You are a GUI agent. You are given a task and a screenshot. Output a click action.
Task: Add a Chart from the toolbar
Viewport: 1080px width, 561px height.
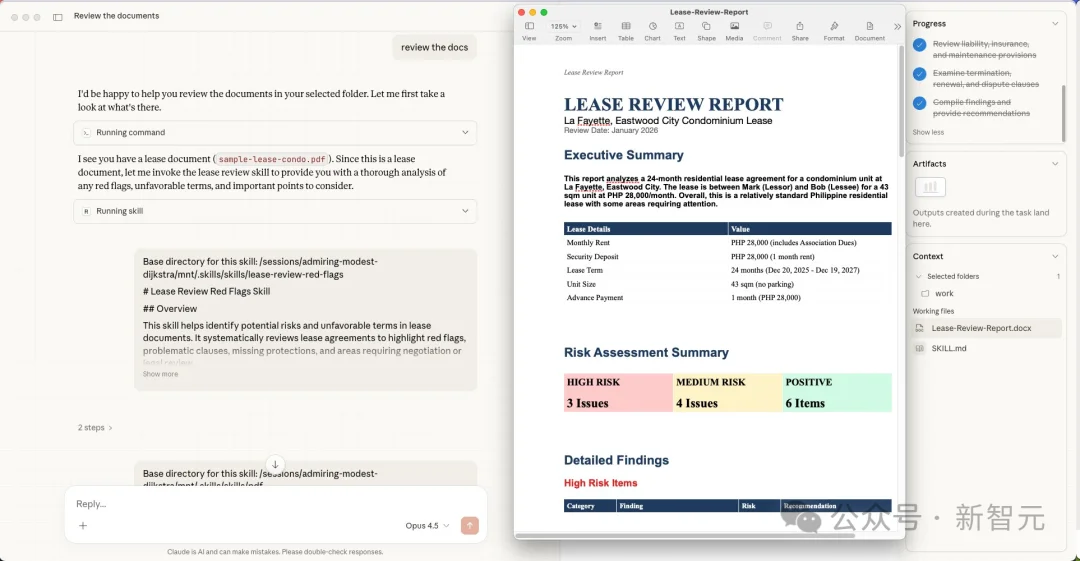click(652, 30)
